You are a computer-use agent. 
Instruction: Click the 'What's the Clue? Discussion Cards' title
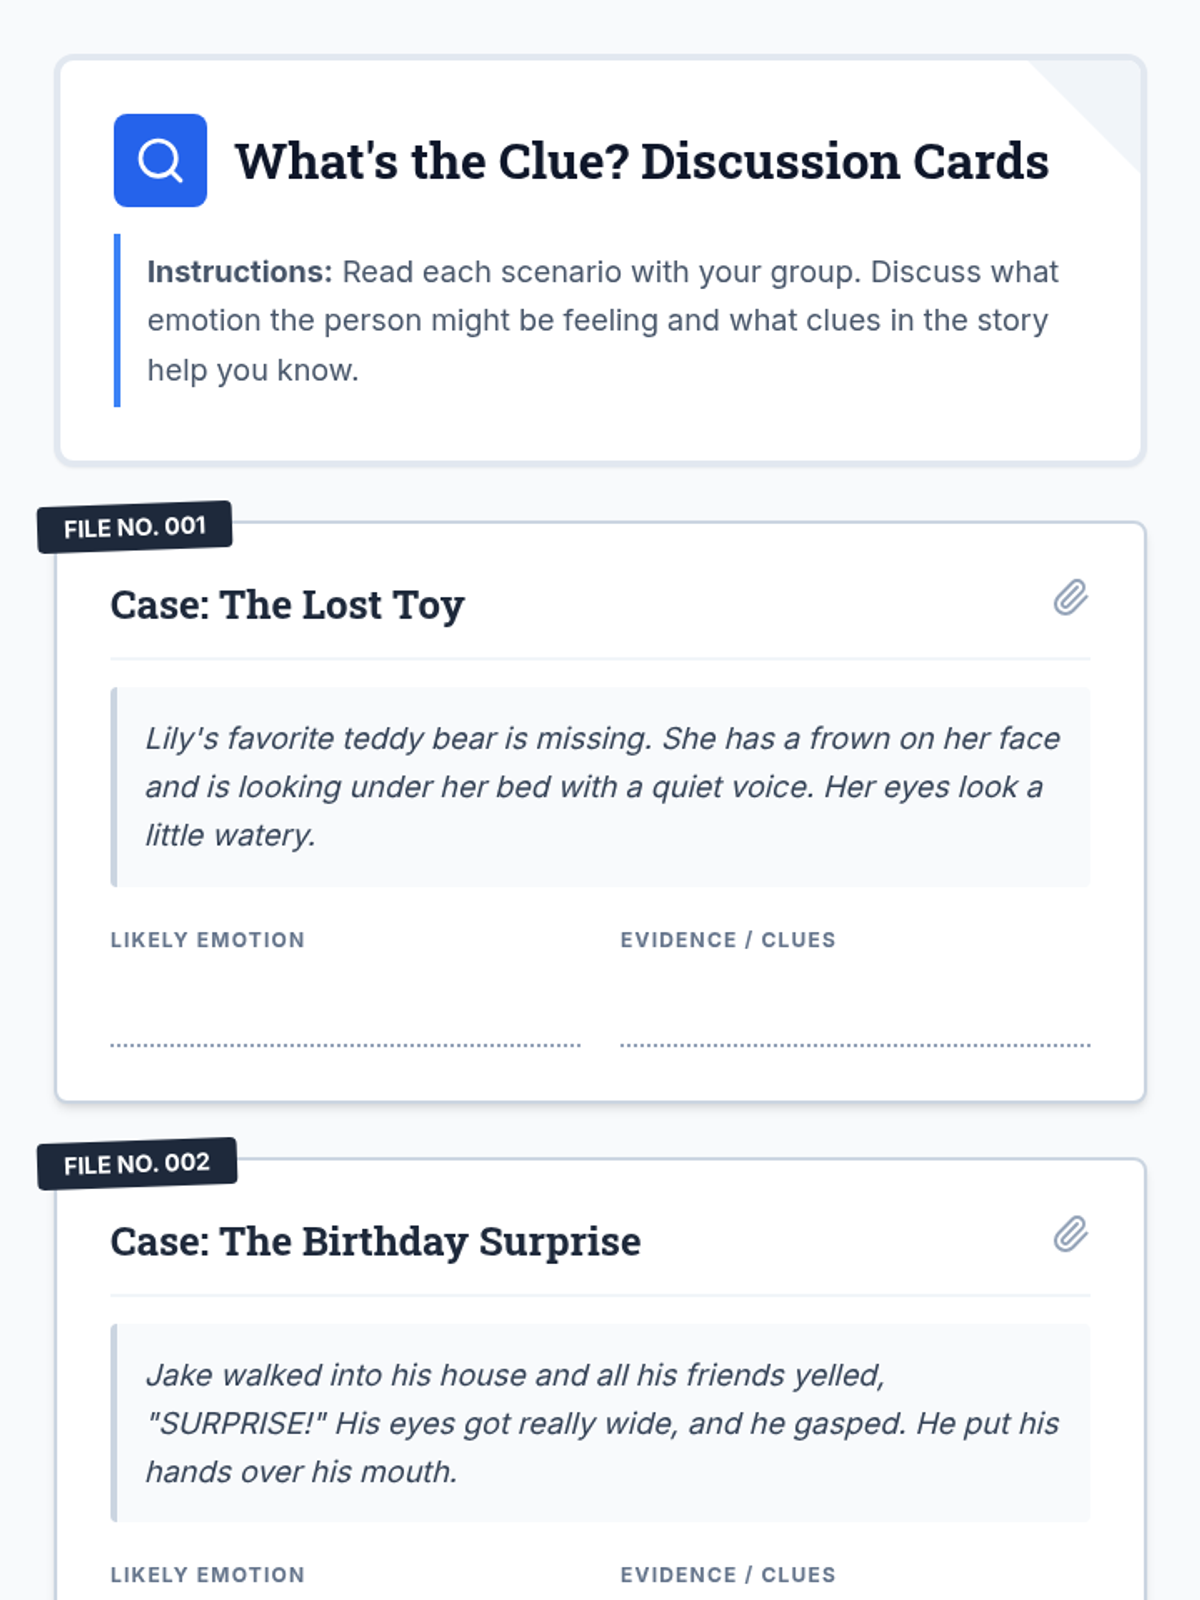(642, 161)
